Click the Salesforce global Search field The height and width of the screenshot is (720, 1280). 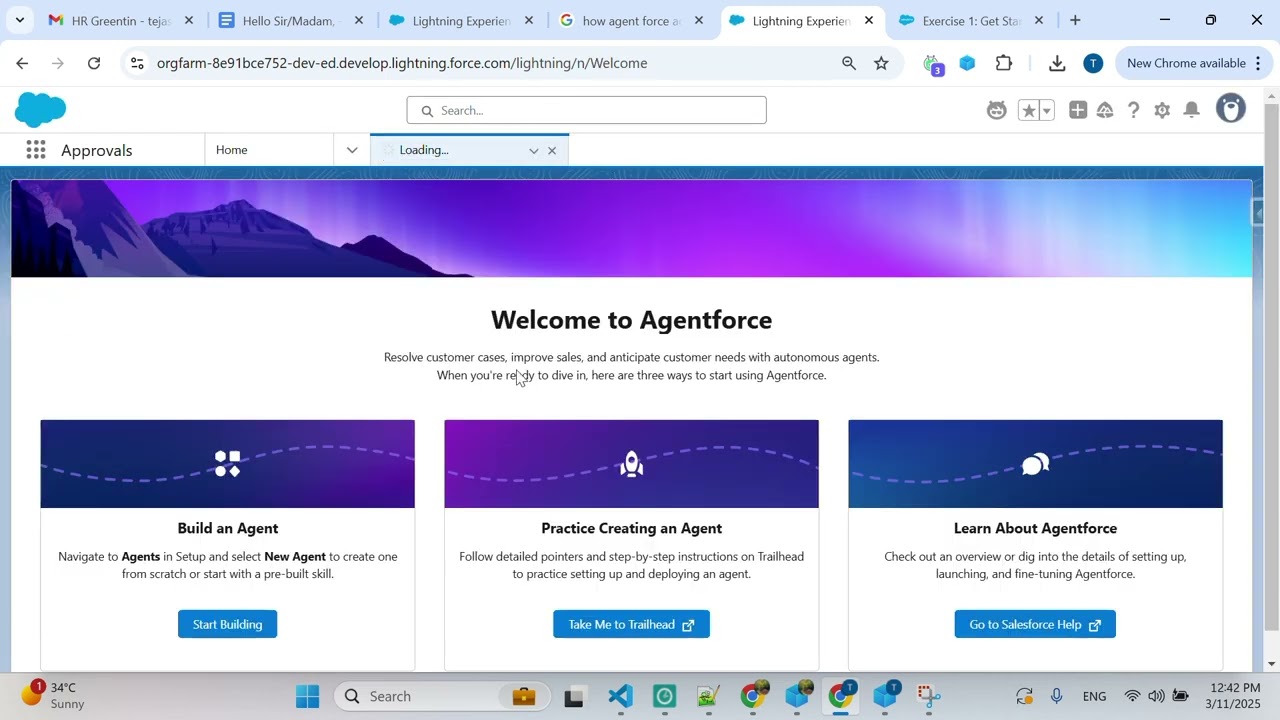[x=586, y=110]
